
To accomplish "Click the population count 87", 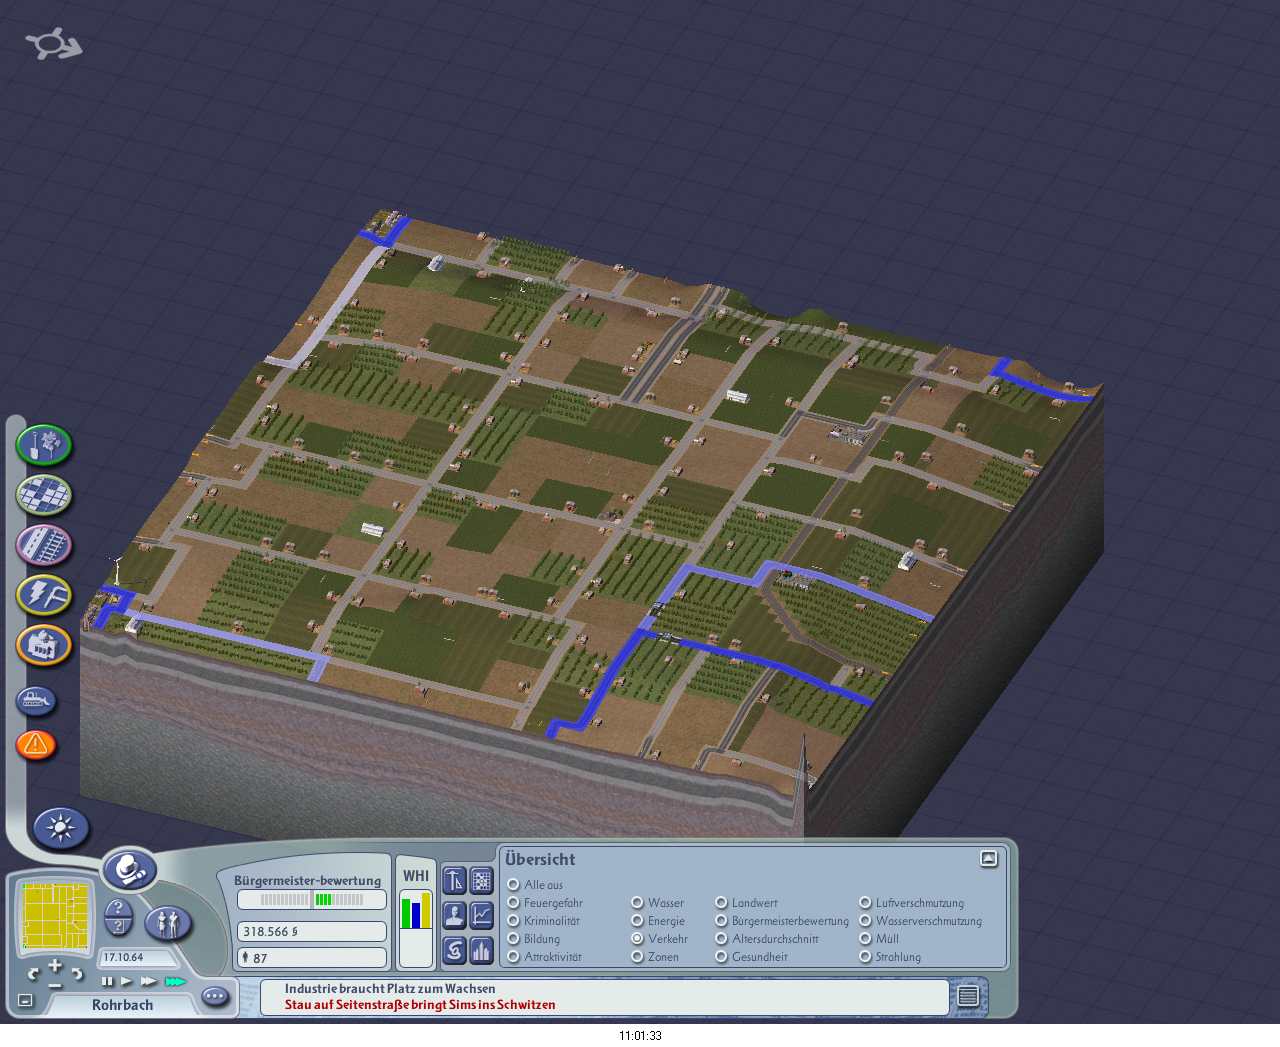I will click(x=312, y=958).
